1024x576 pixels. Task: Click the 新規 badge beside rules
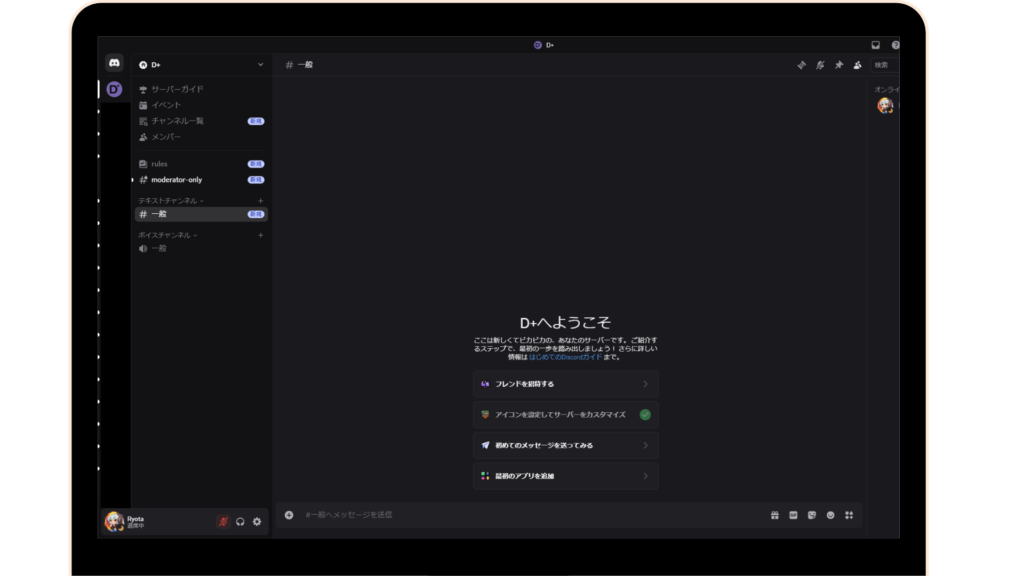256,164
